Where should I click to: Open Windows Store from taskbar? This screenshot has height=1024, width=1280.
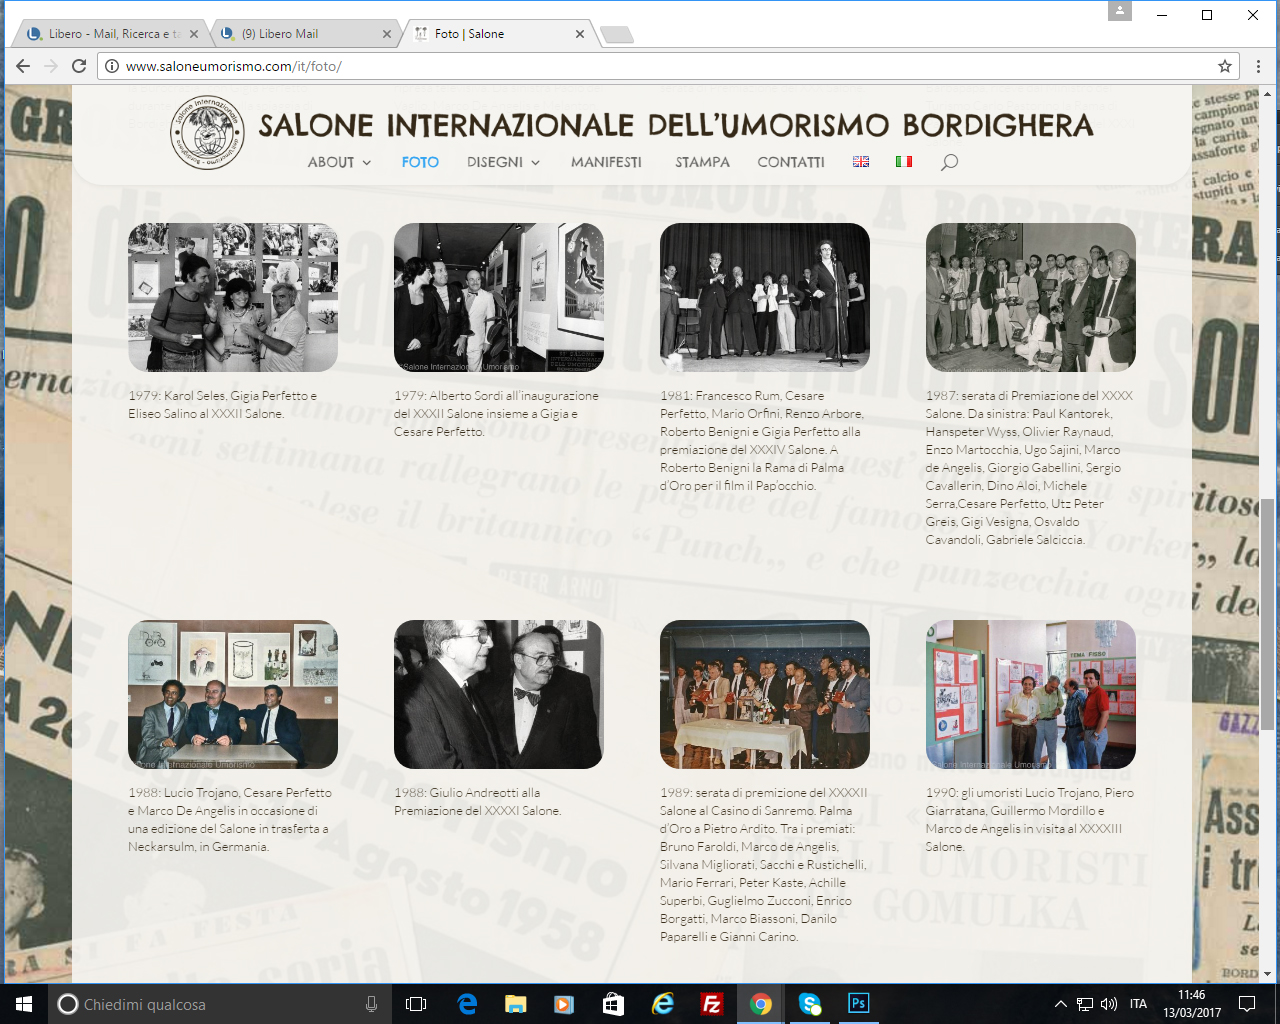[x=613, y=1004]
